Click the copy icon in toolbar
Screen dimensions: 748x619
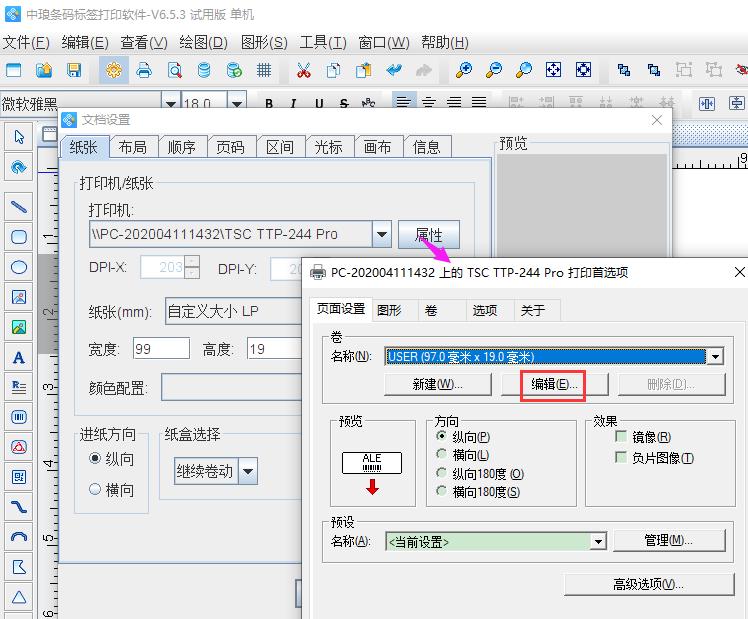pyautogui.click(x=333, y=70)
